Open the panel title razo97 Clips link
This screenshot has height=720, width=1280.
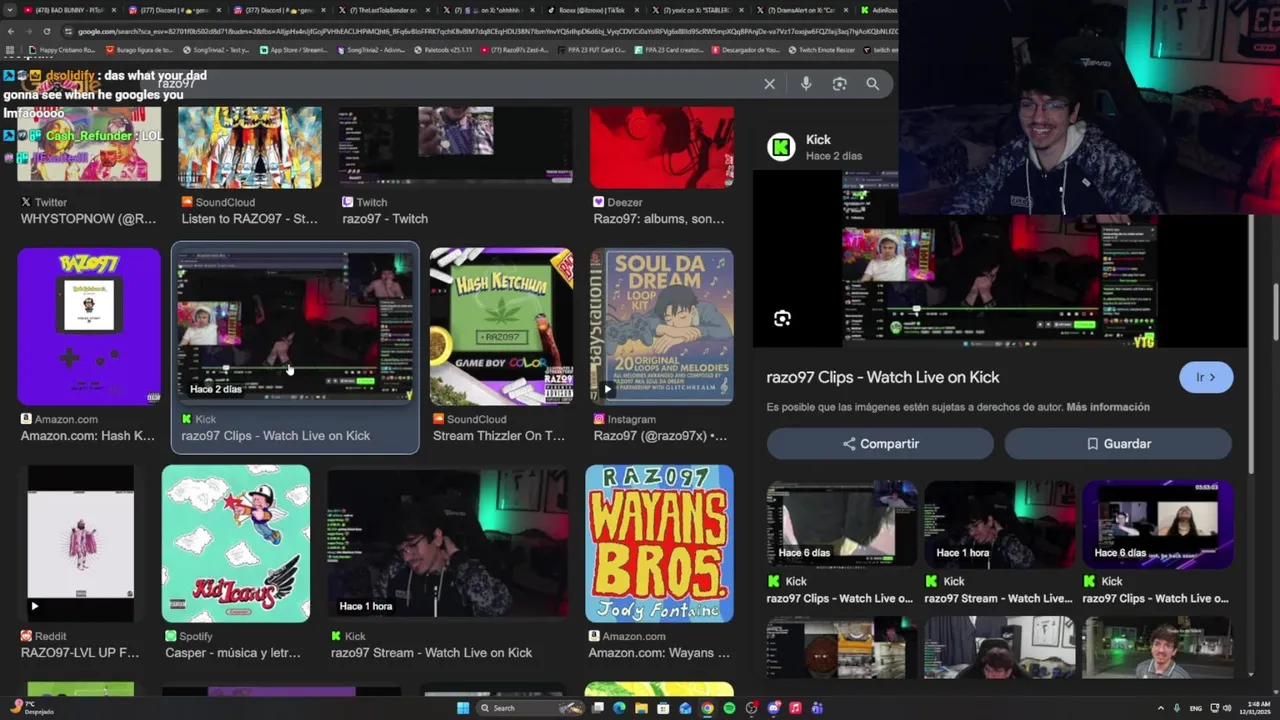coord(883,377)
